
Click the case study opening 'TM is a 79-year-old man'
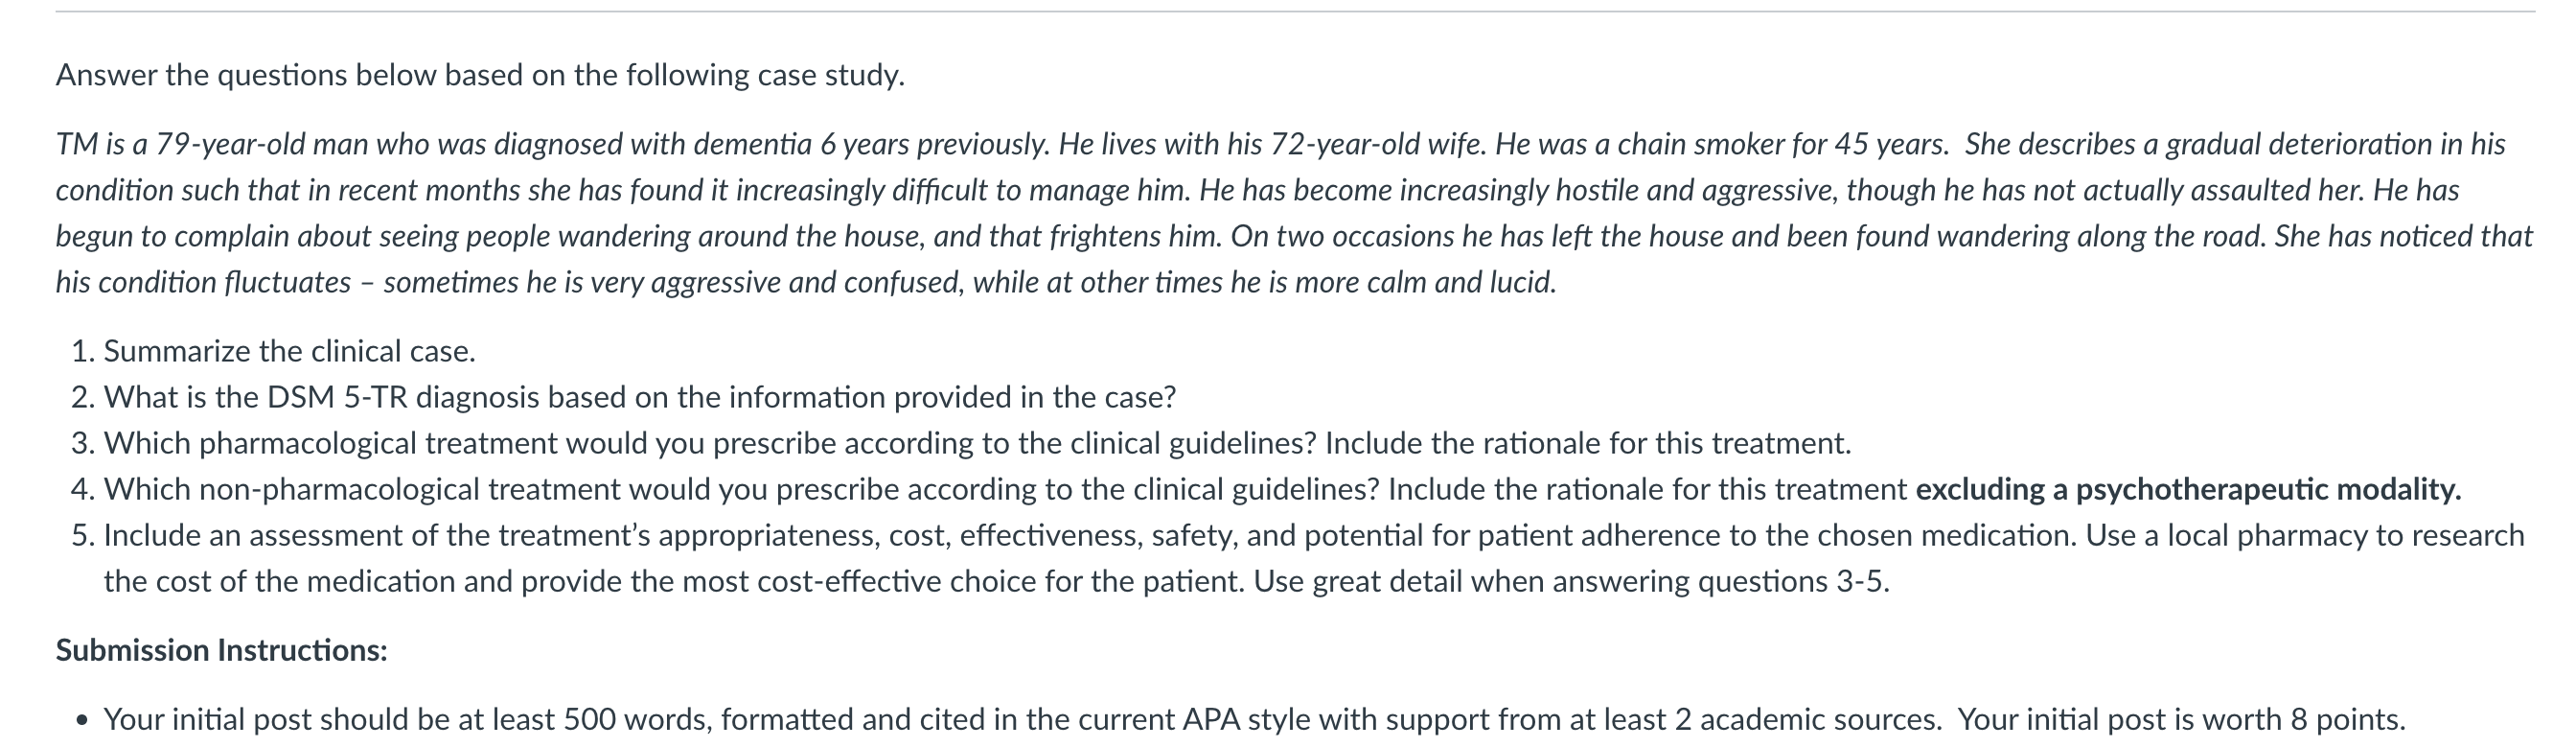click(238, 144)
